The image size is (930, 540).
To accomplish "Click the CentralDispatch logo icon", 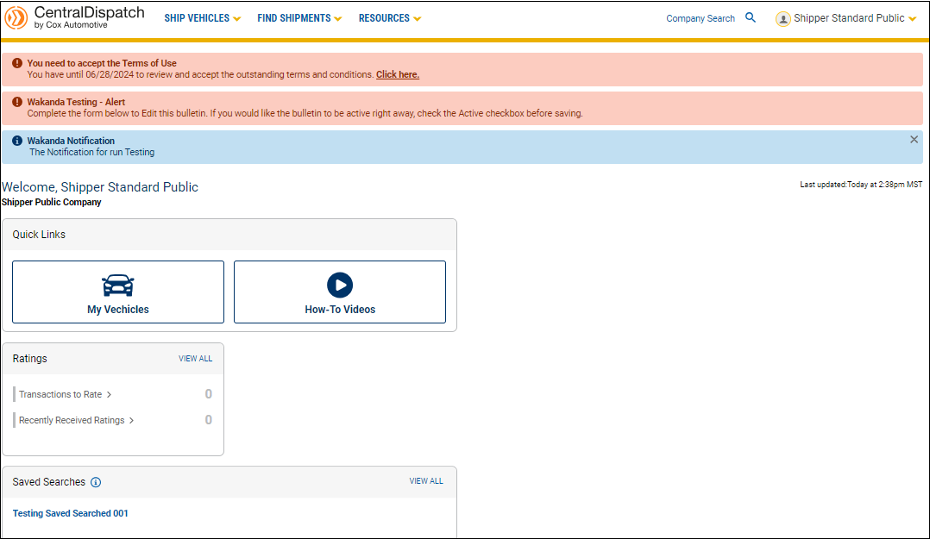I will click(16, 18).
